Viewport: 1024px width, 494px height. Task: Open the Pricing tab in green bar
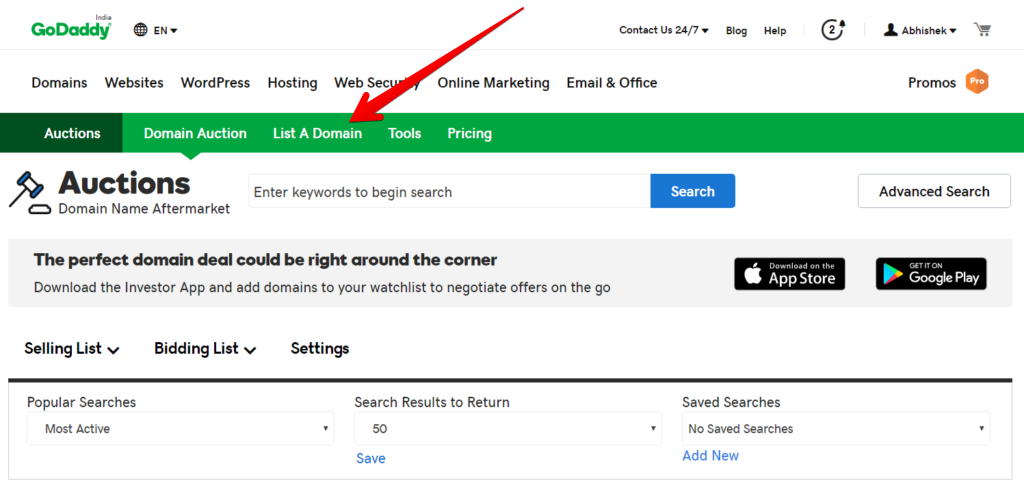coord(470,133)
